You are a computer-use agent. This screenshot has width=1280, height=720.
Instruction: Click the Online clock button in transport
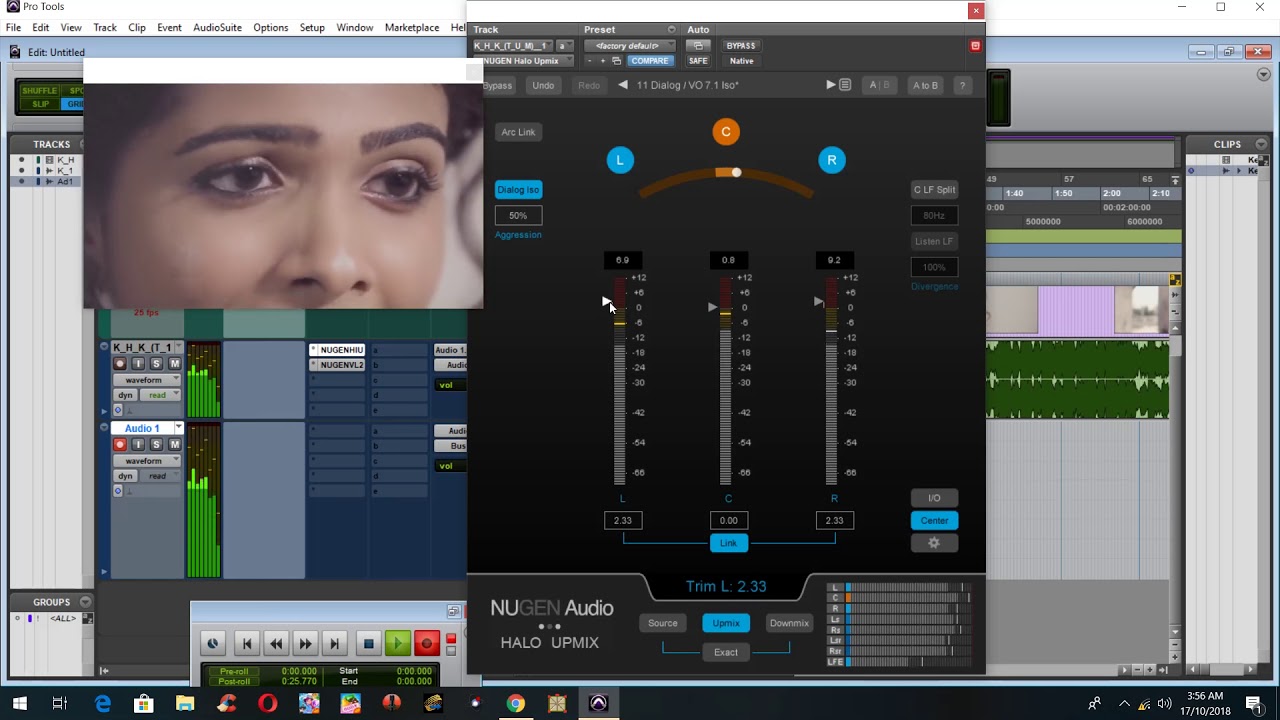tap(212, 644)
